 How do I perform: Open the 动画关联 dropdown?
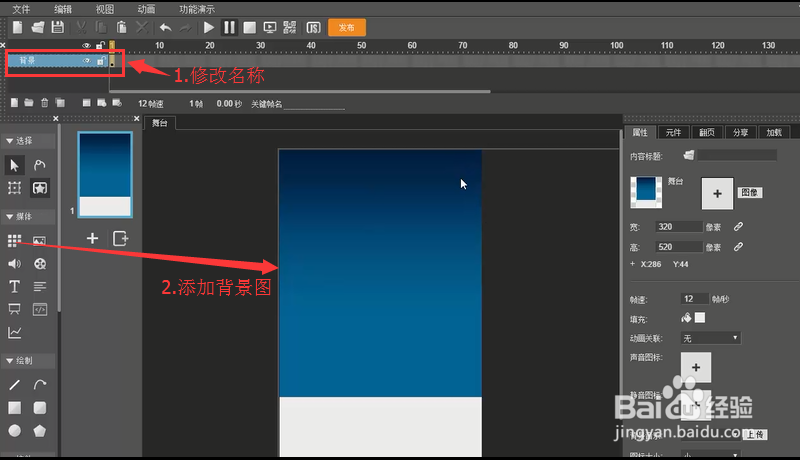711,338
